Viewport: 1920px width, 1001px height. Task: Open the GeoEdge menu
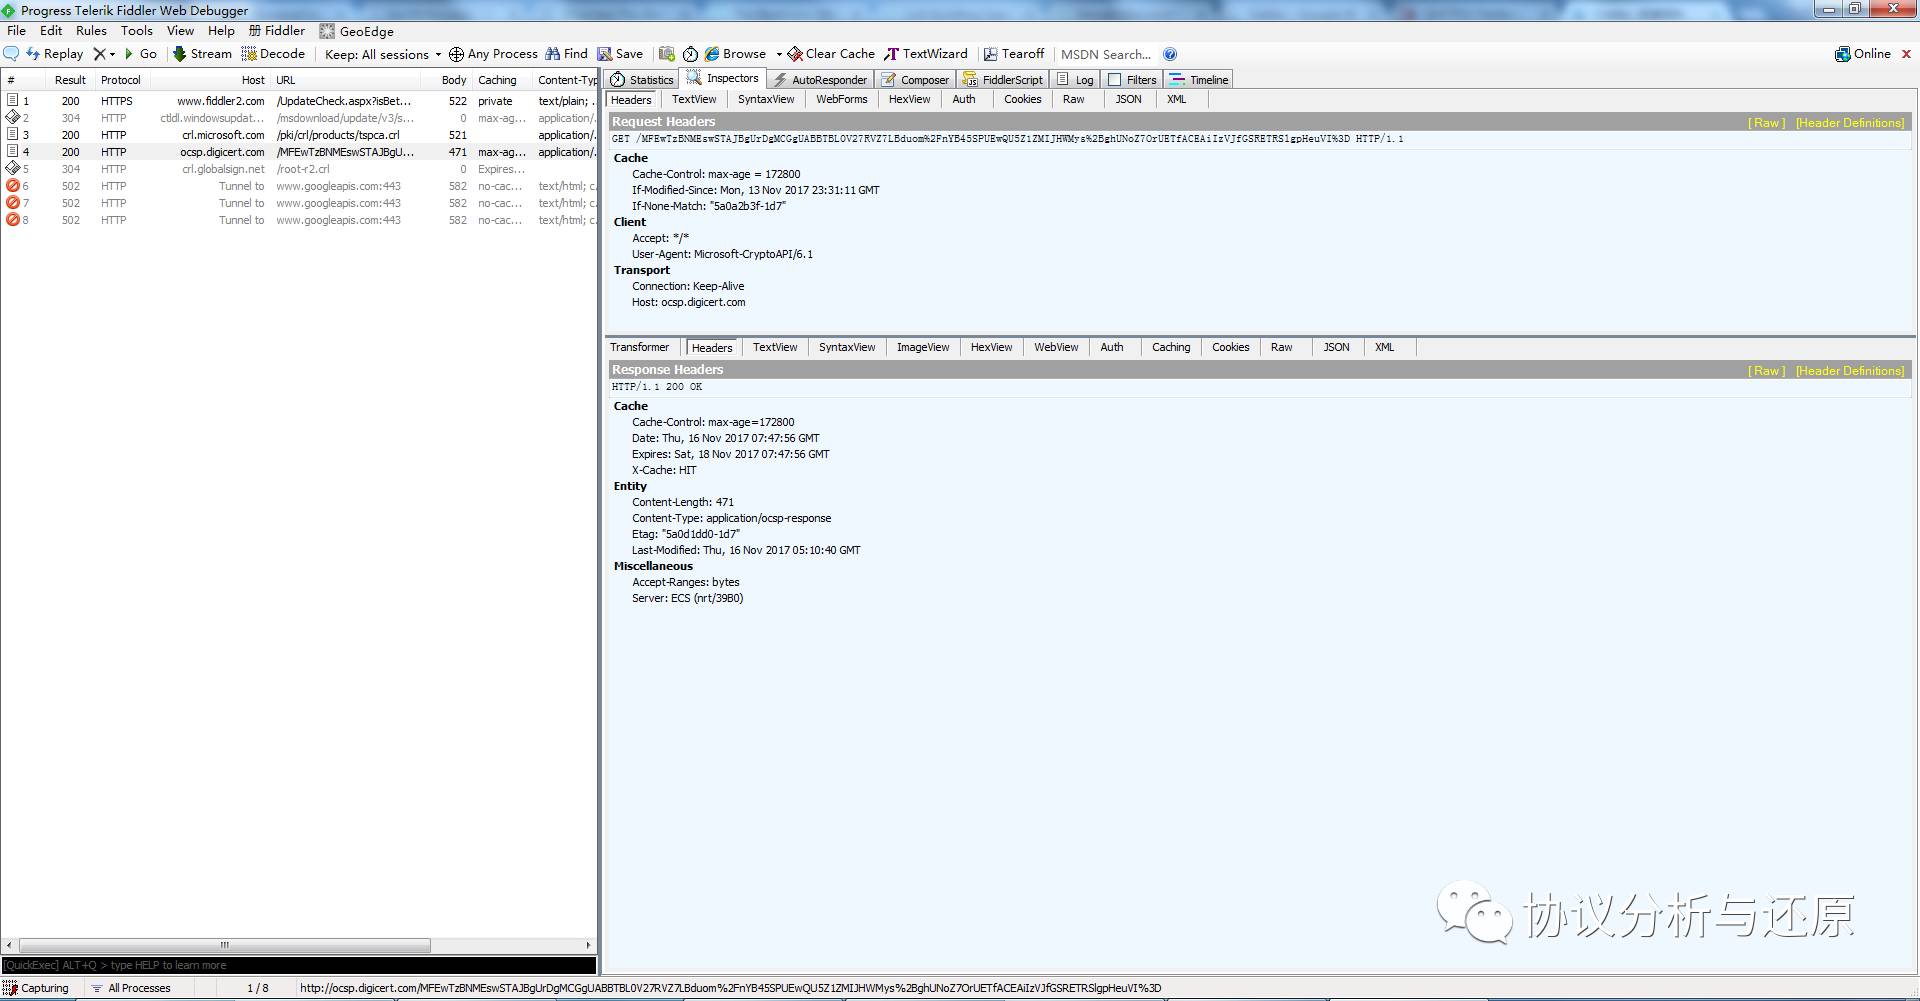[x=357, y=31]
